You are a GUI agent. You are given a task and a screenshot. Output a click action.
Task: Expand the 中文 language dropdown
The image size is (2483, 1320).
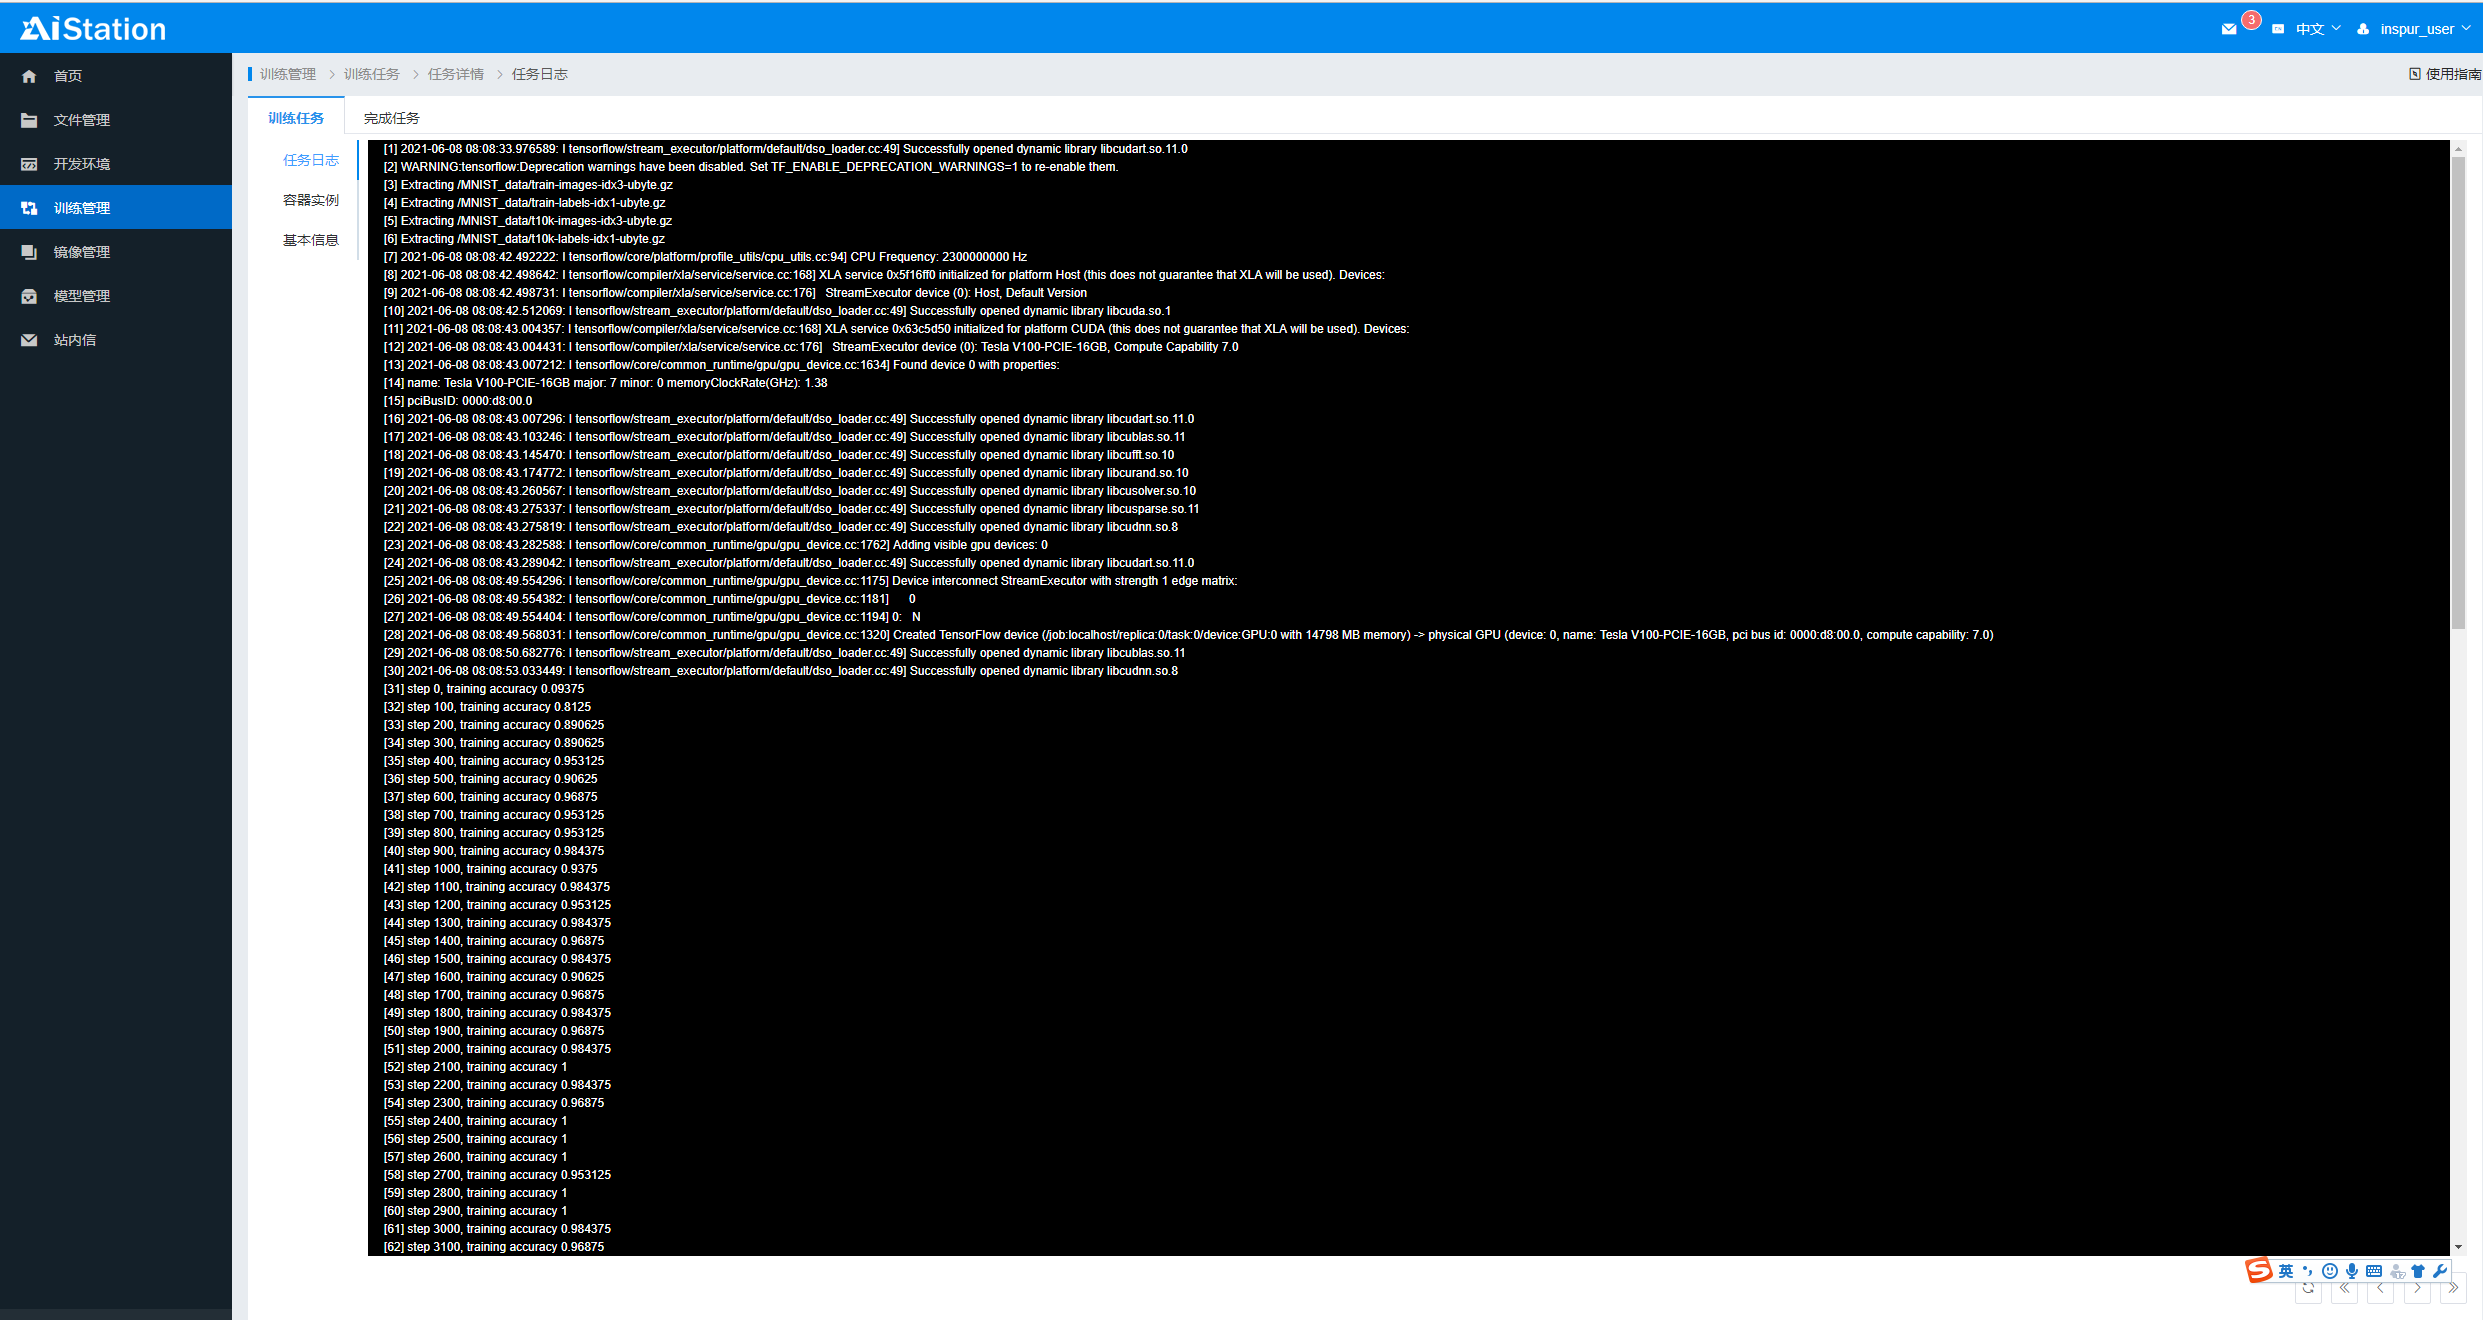2317,29
